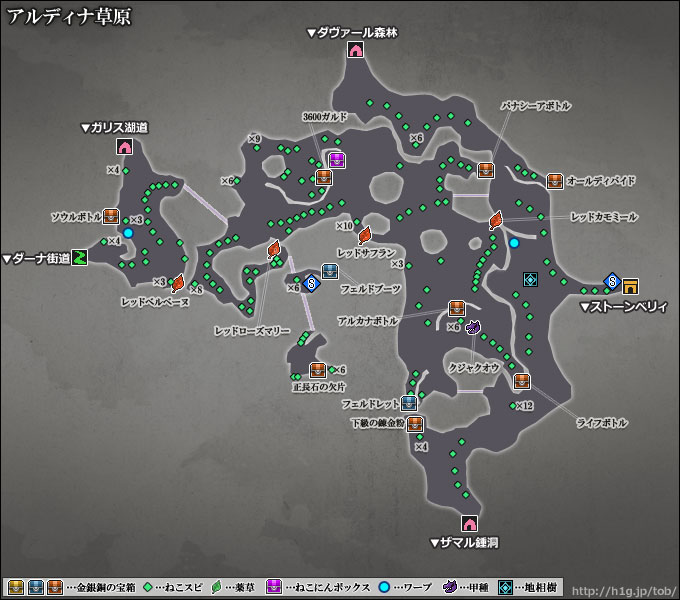Click the ×12 count near ライフボトル chest
680x600 pixels.
(x=525, y=406)
